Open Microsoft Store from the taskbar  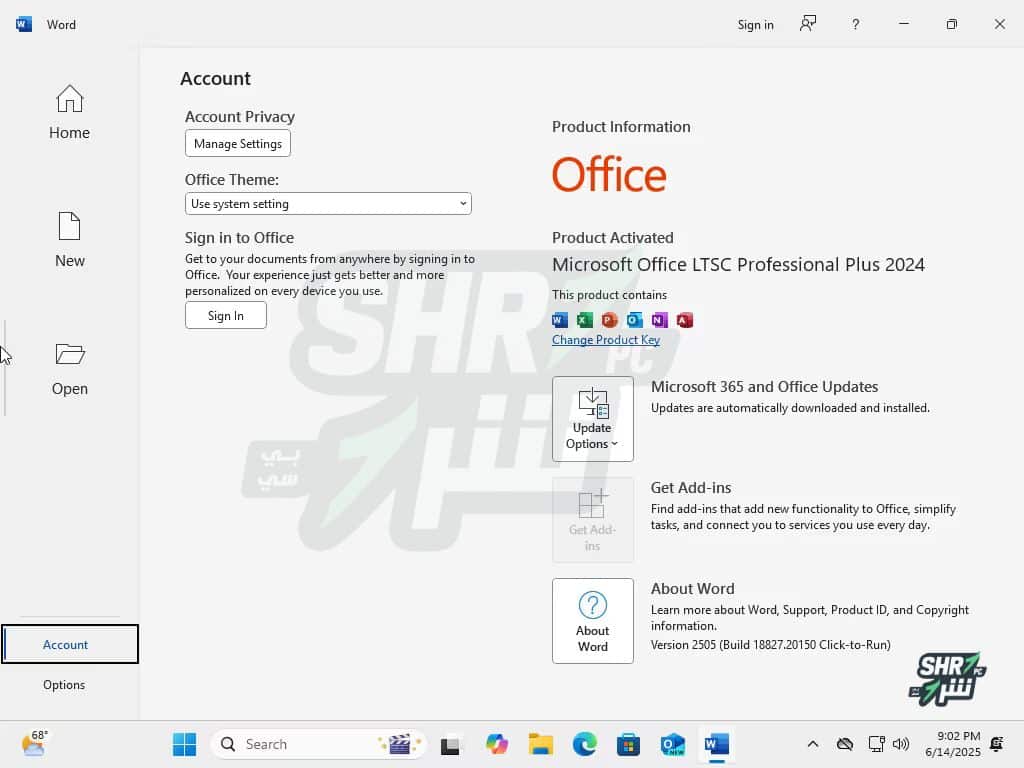pos(628,744)
